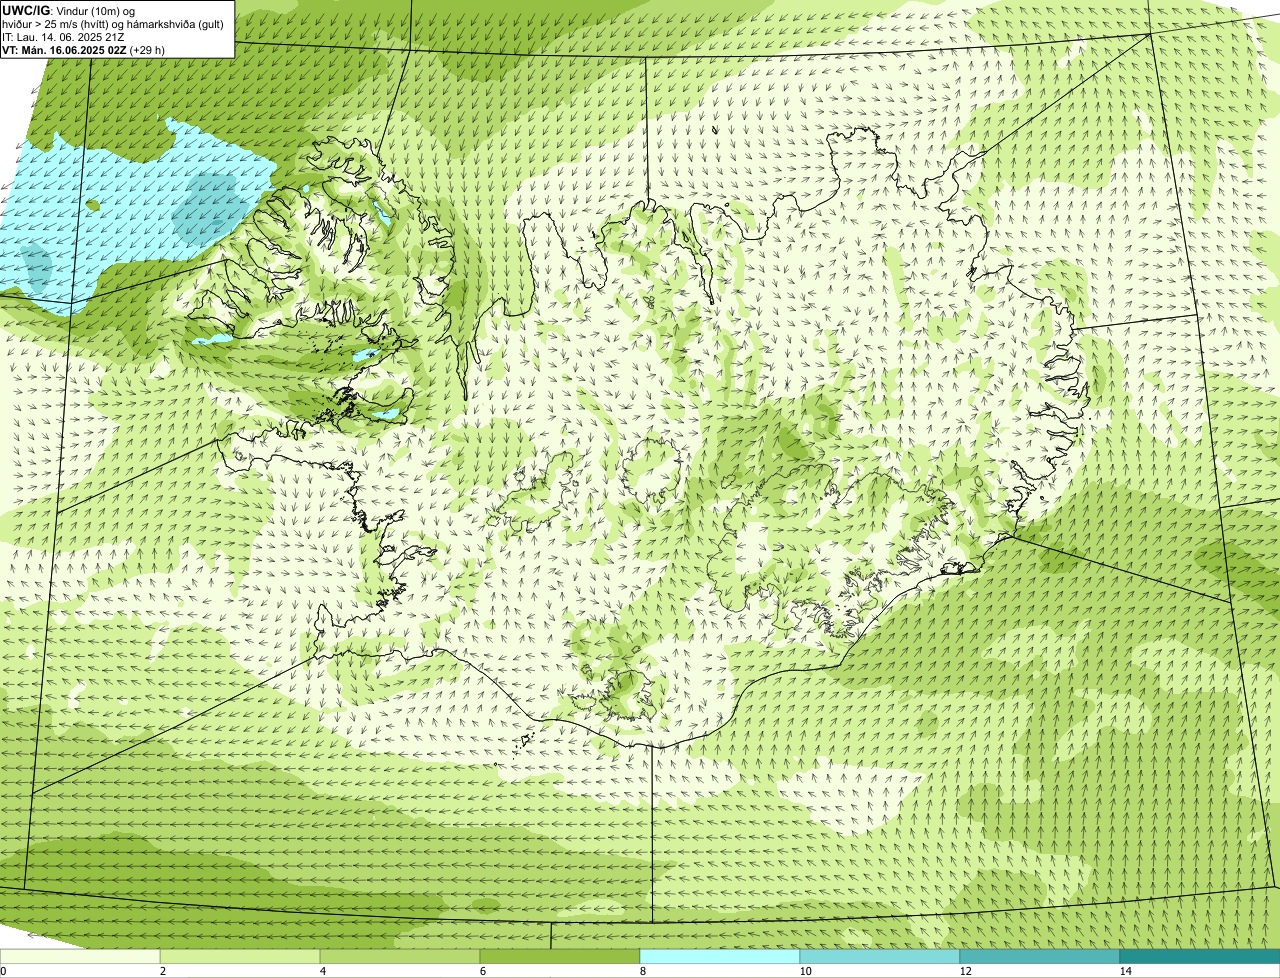Pick the 4–6 m/s green legend segment
Image resolution: width=1280 pixels, height=978 pixels.
400,956
